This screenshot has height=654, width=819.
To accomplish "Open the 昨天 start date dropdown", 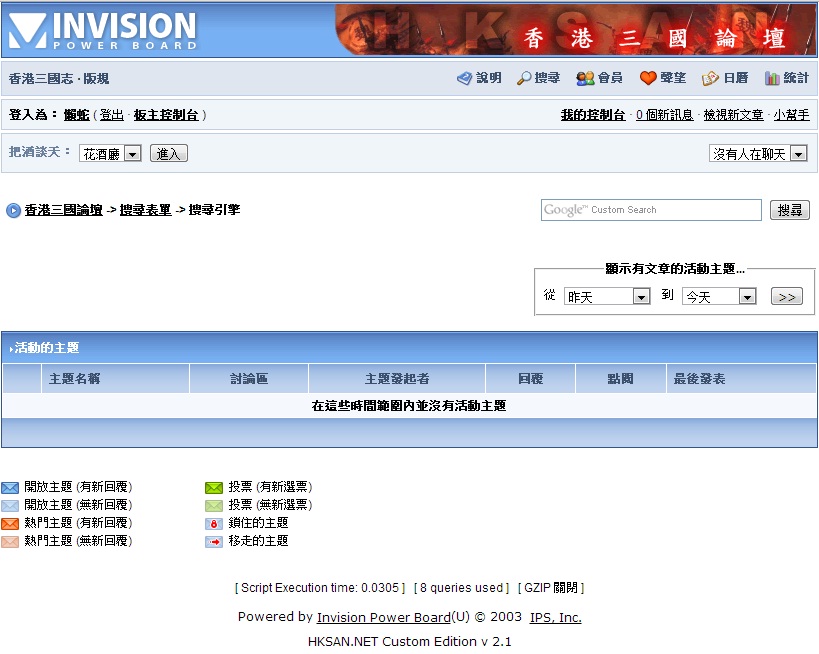I will (x=607, y=297).
